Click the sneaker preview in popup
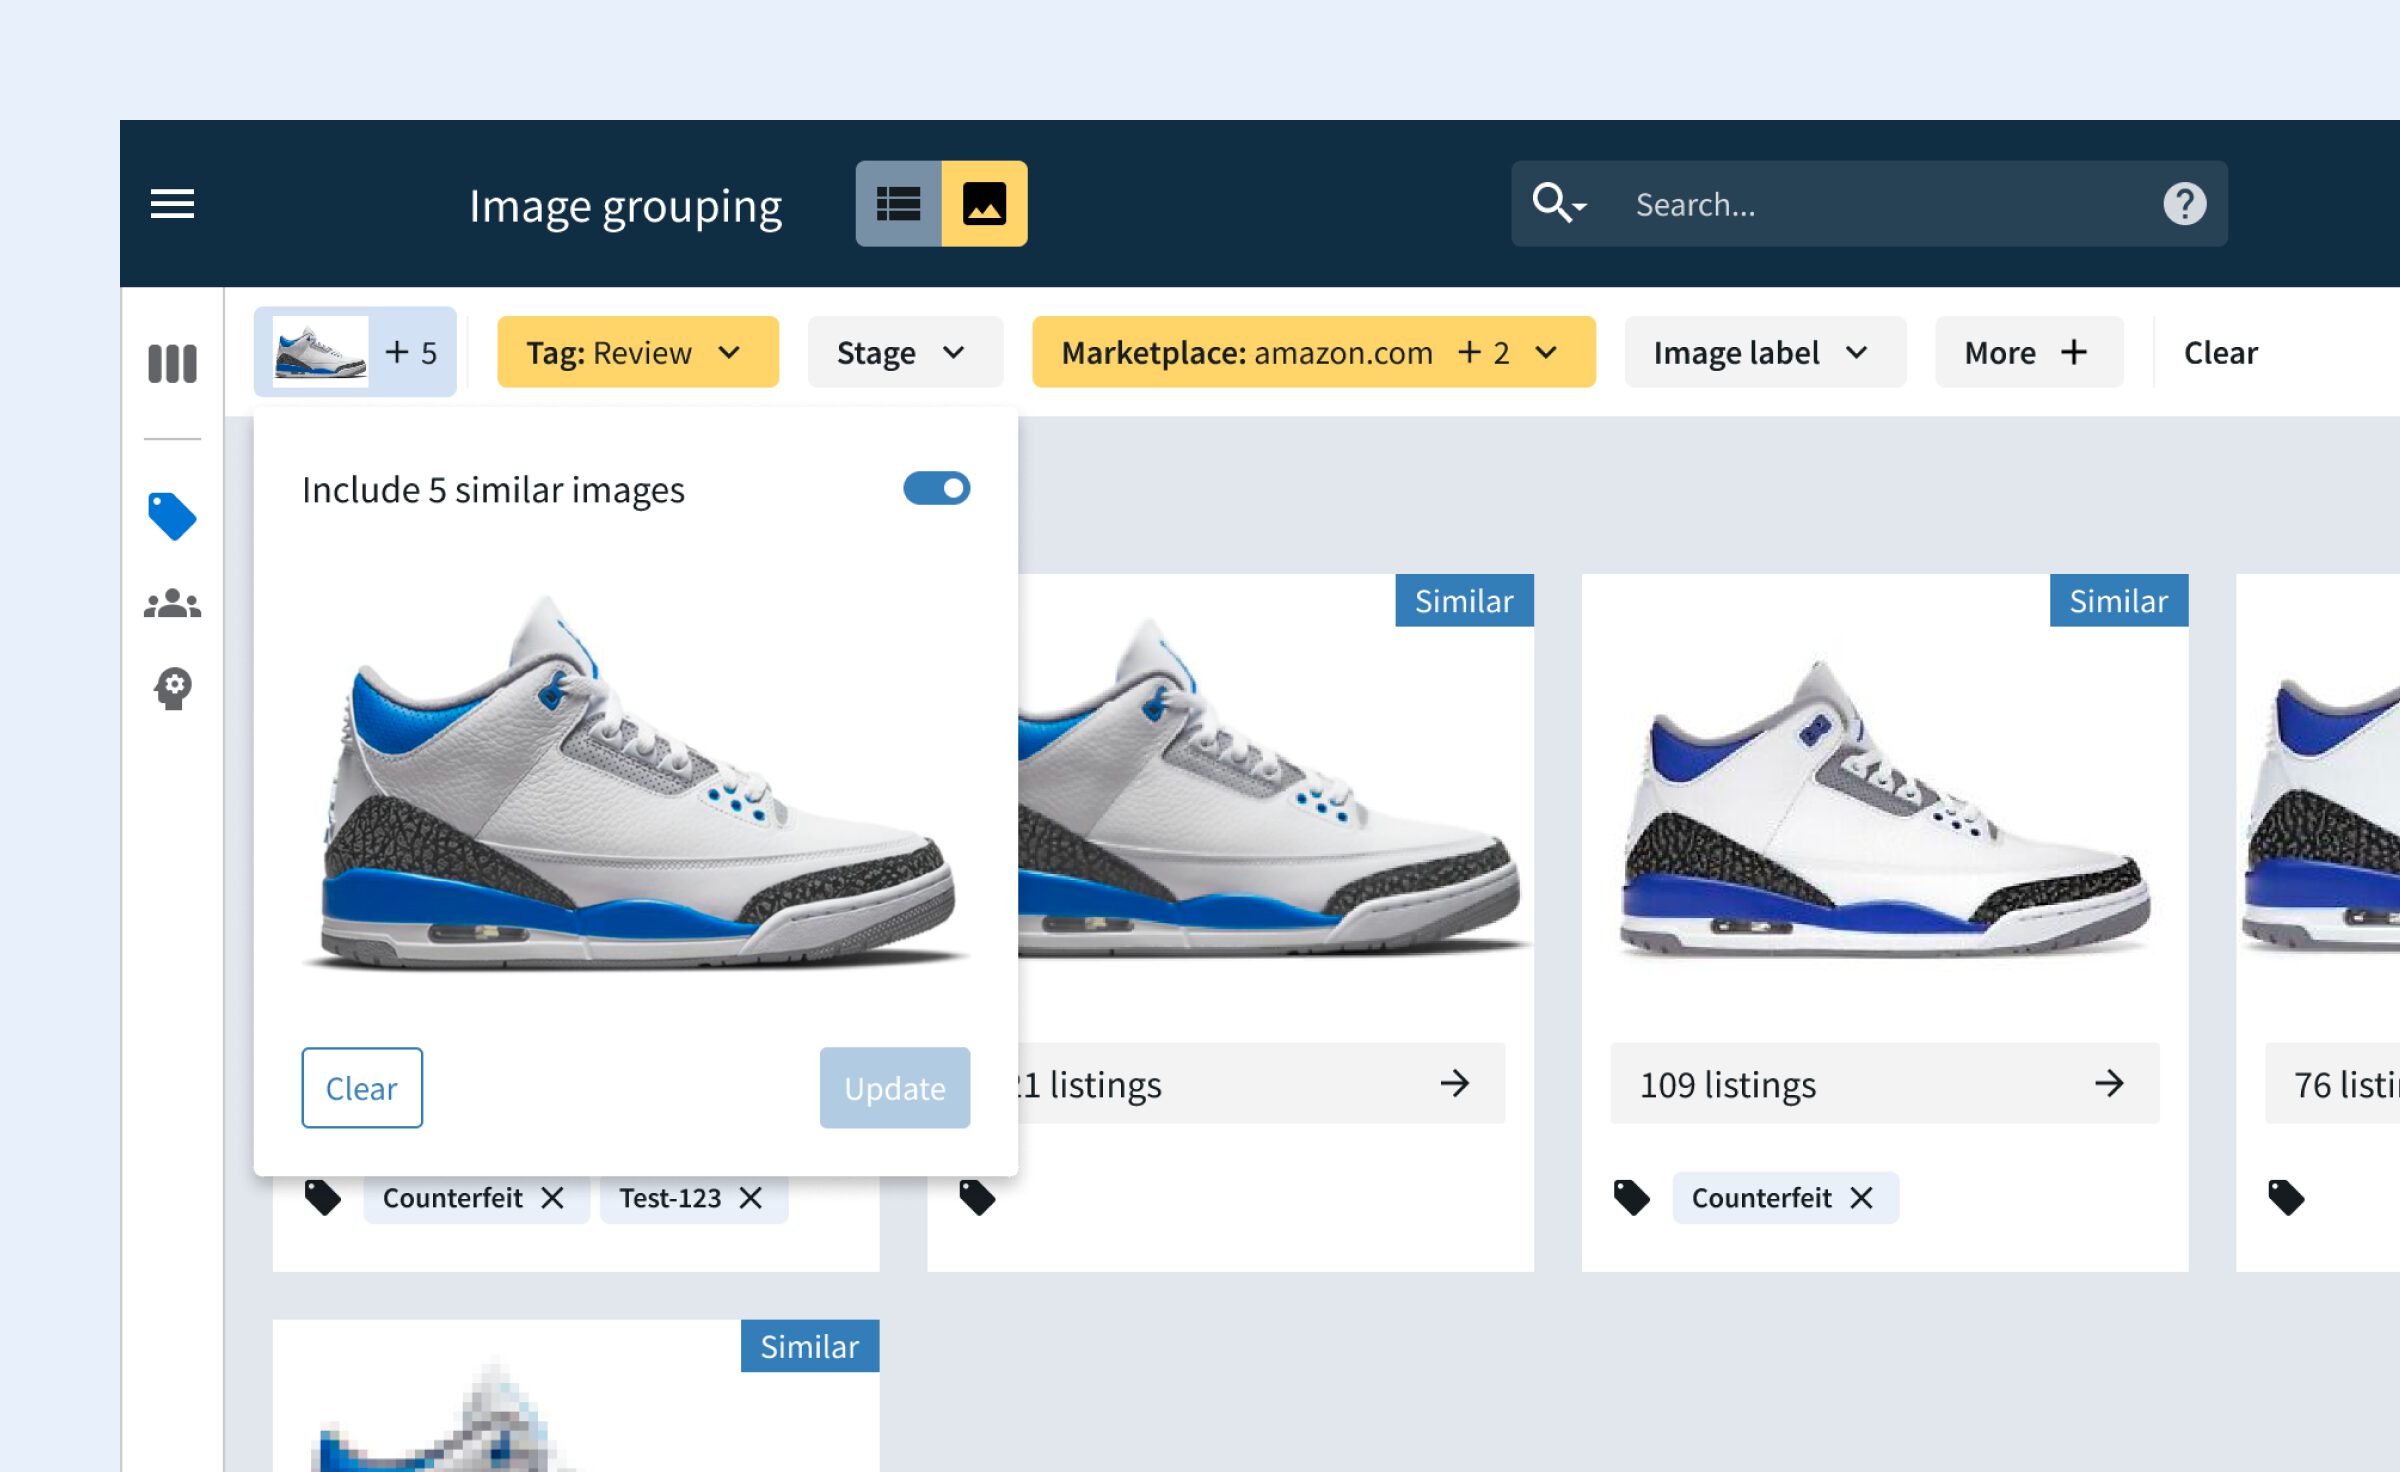 point(636,785)
